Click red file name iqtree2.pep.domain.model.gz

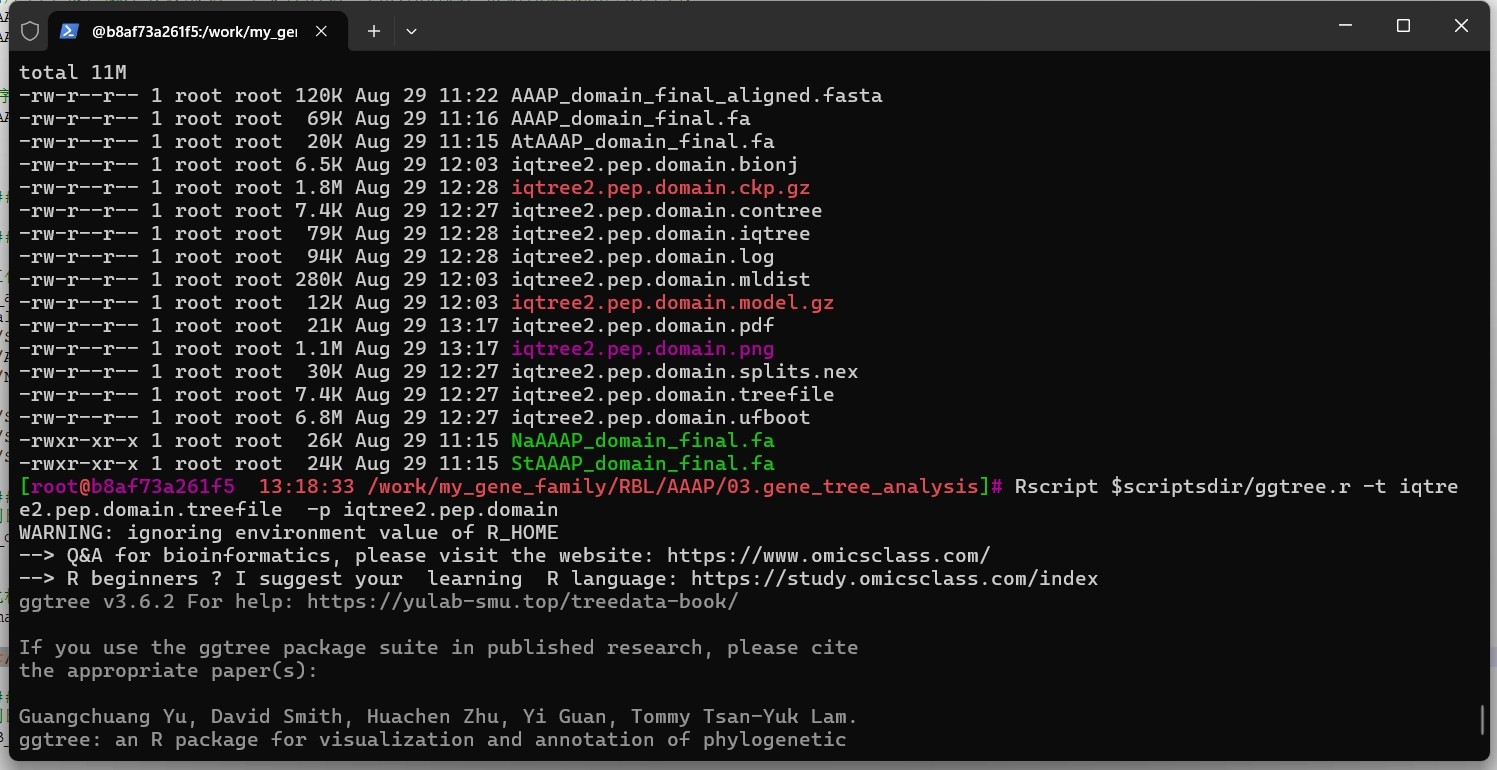tap(672, 303)
